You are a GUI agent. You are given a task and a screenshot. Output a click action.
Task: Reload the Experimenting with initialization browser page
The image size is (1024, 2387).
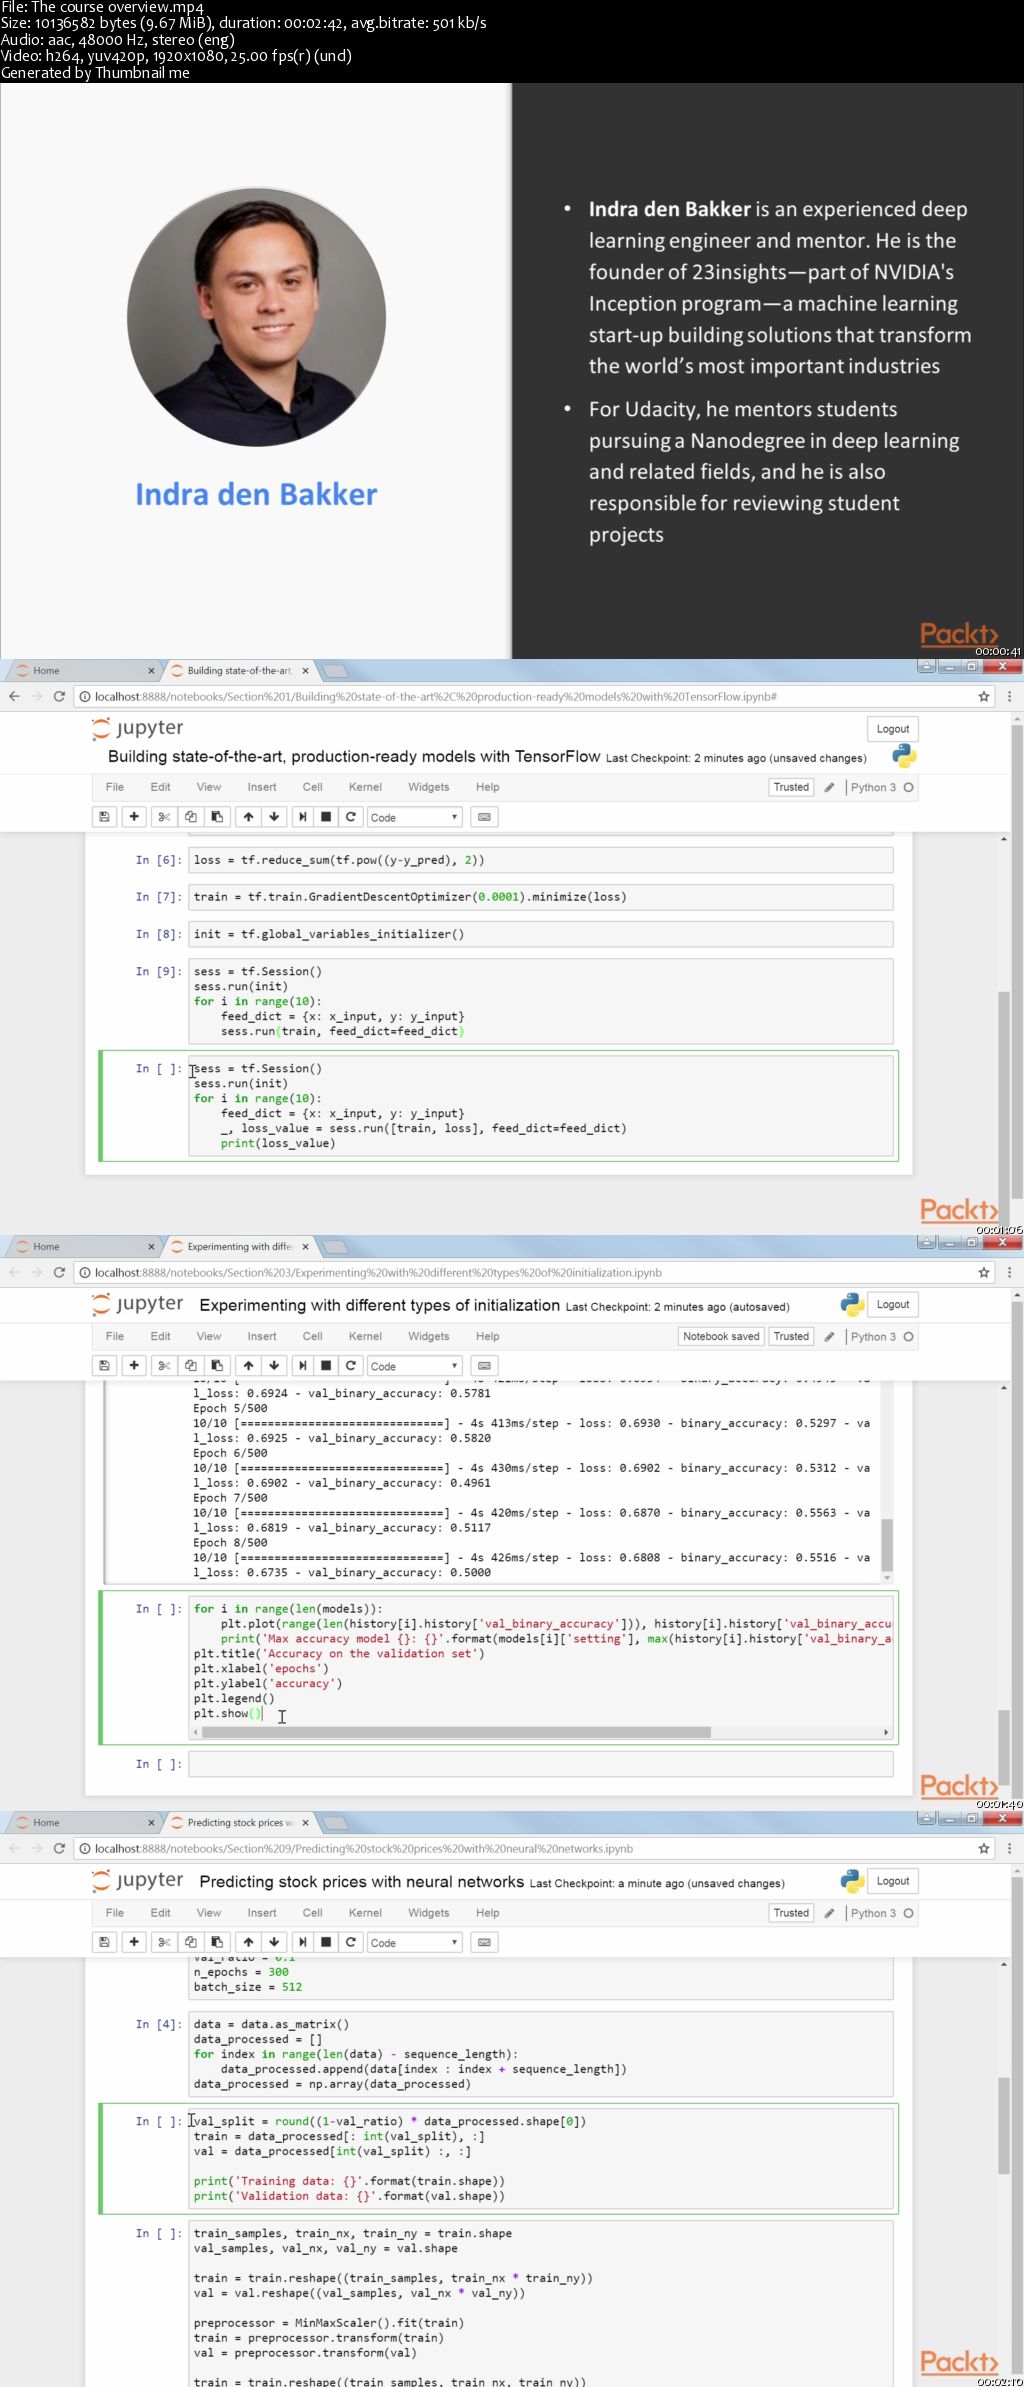59,1272
